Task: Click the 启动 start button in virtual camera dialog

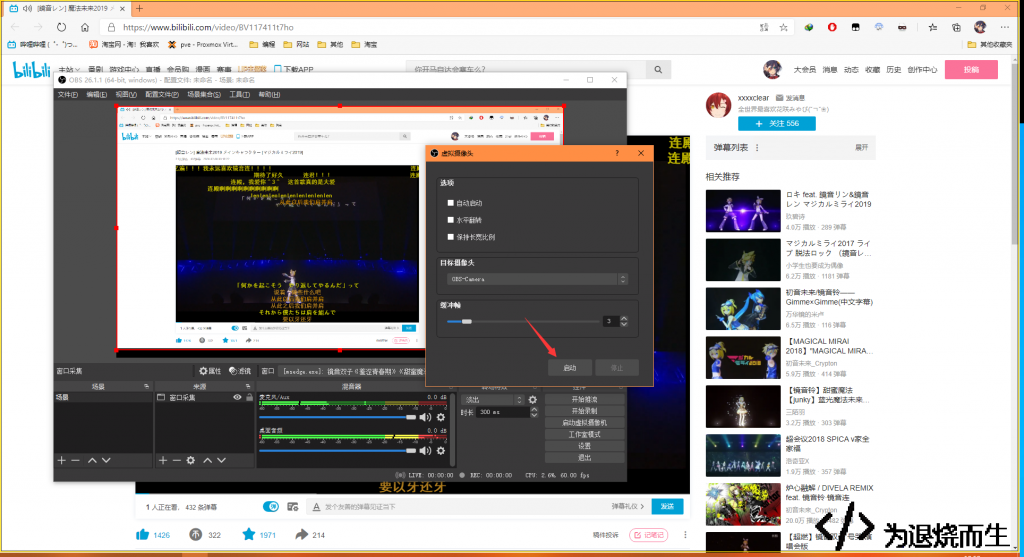Action: pos(569,368)
